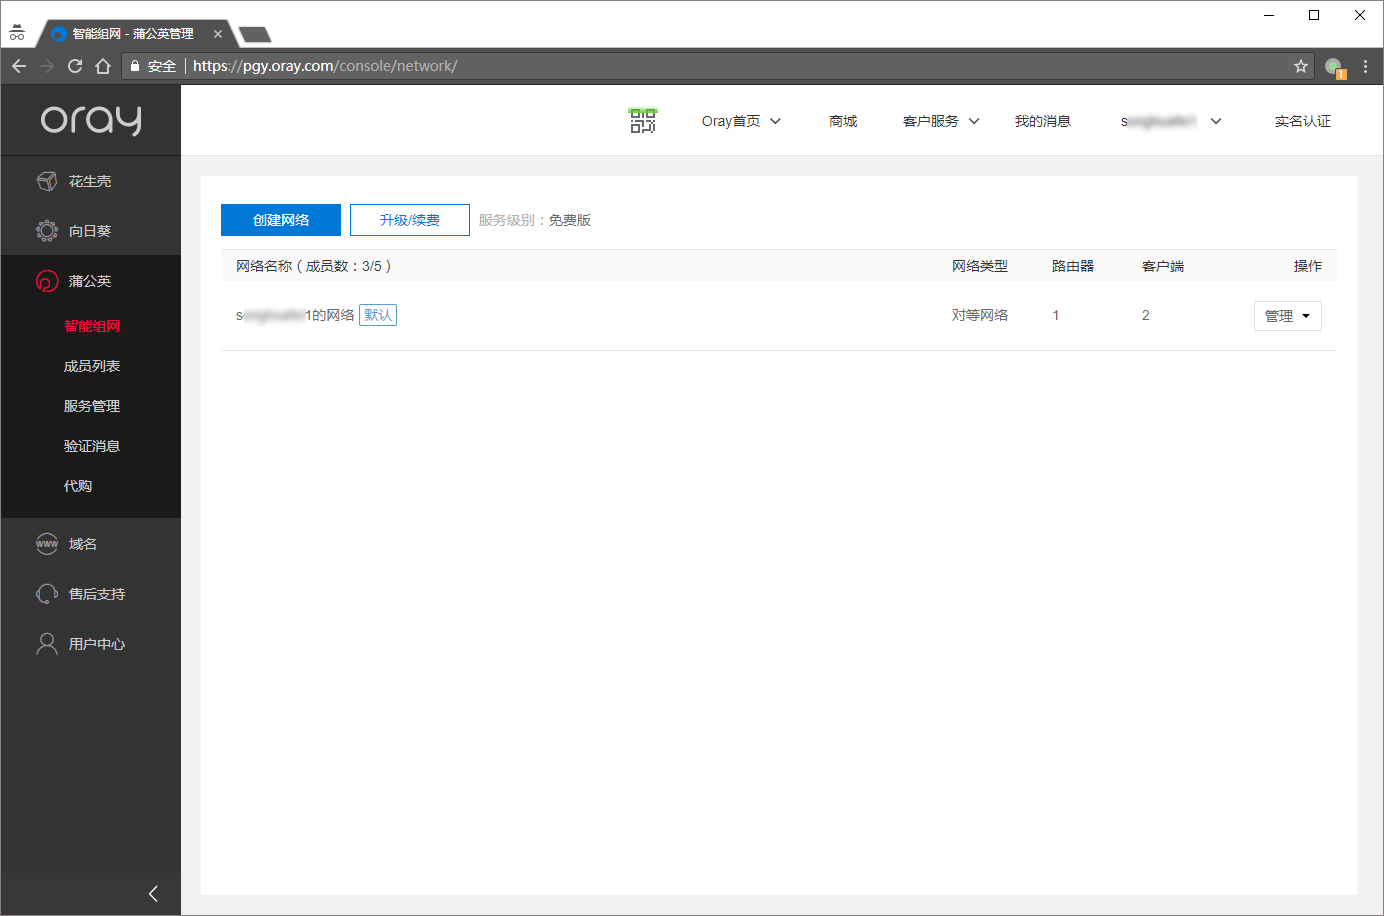Viewport: 1384px width, 916px height.
Task: Click the 创建网络 button
Action: [281, 220]
